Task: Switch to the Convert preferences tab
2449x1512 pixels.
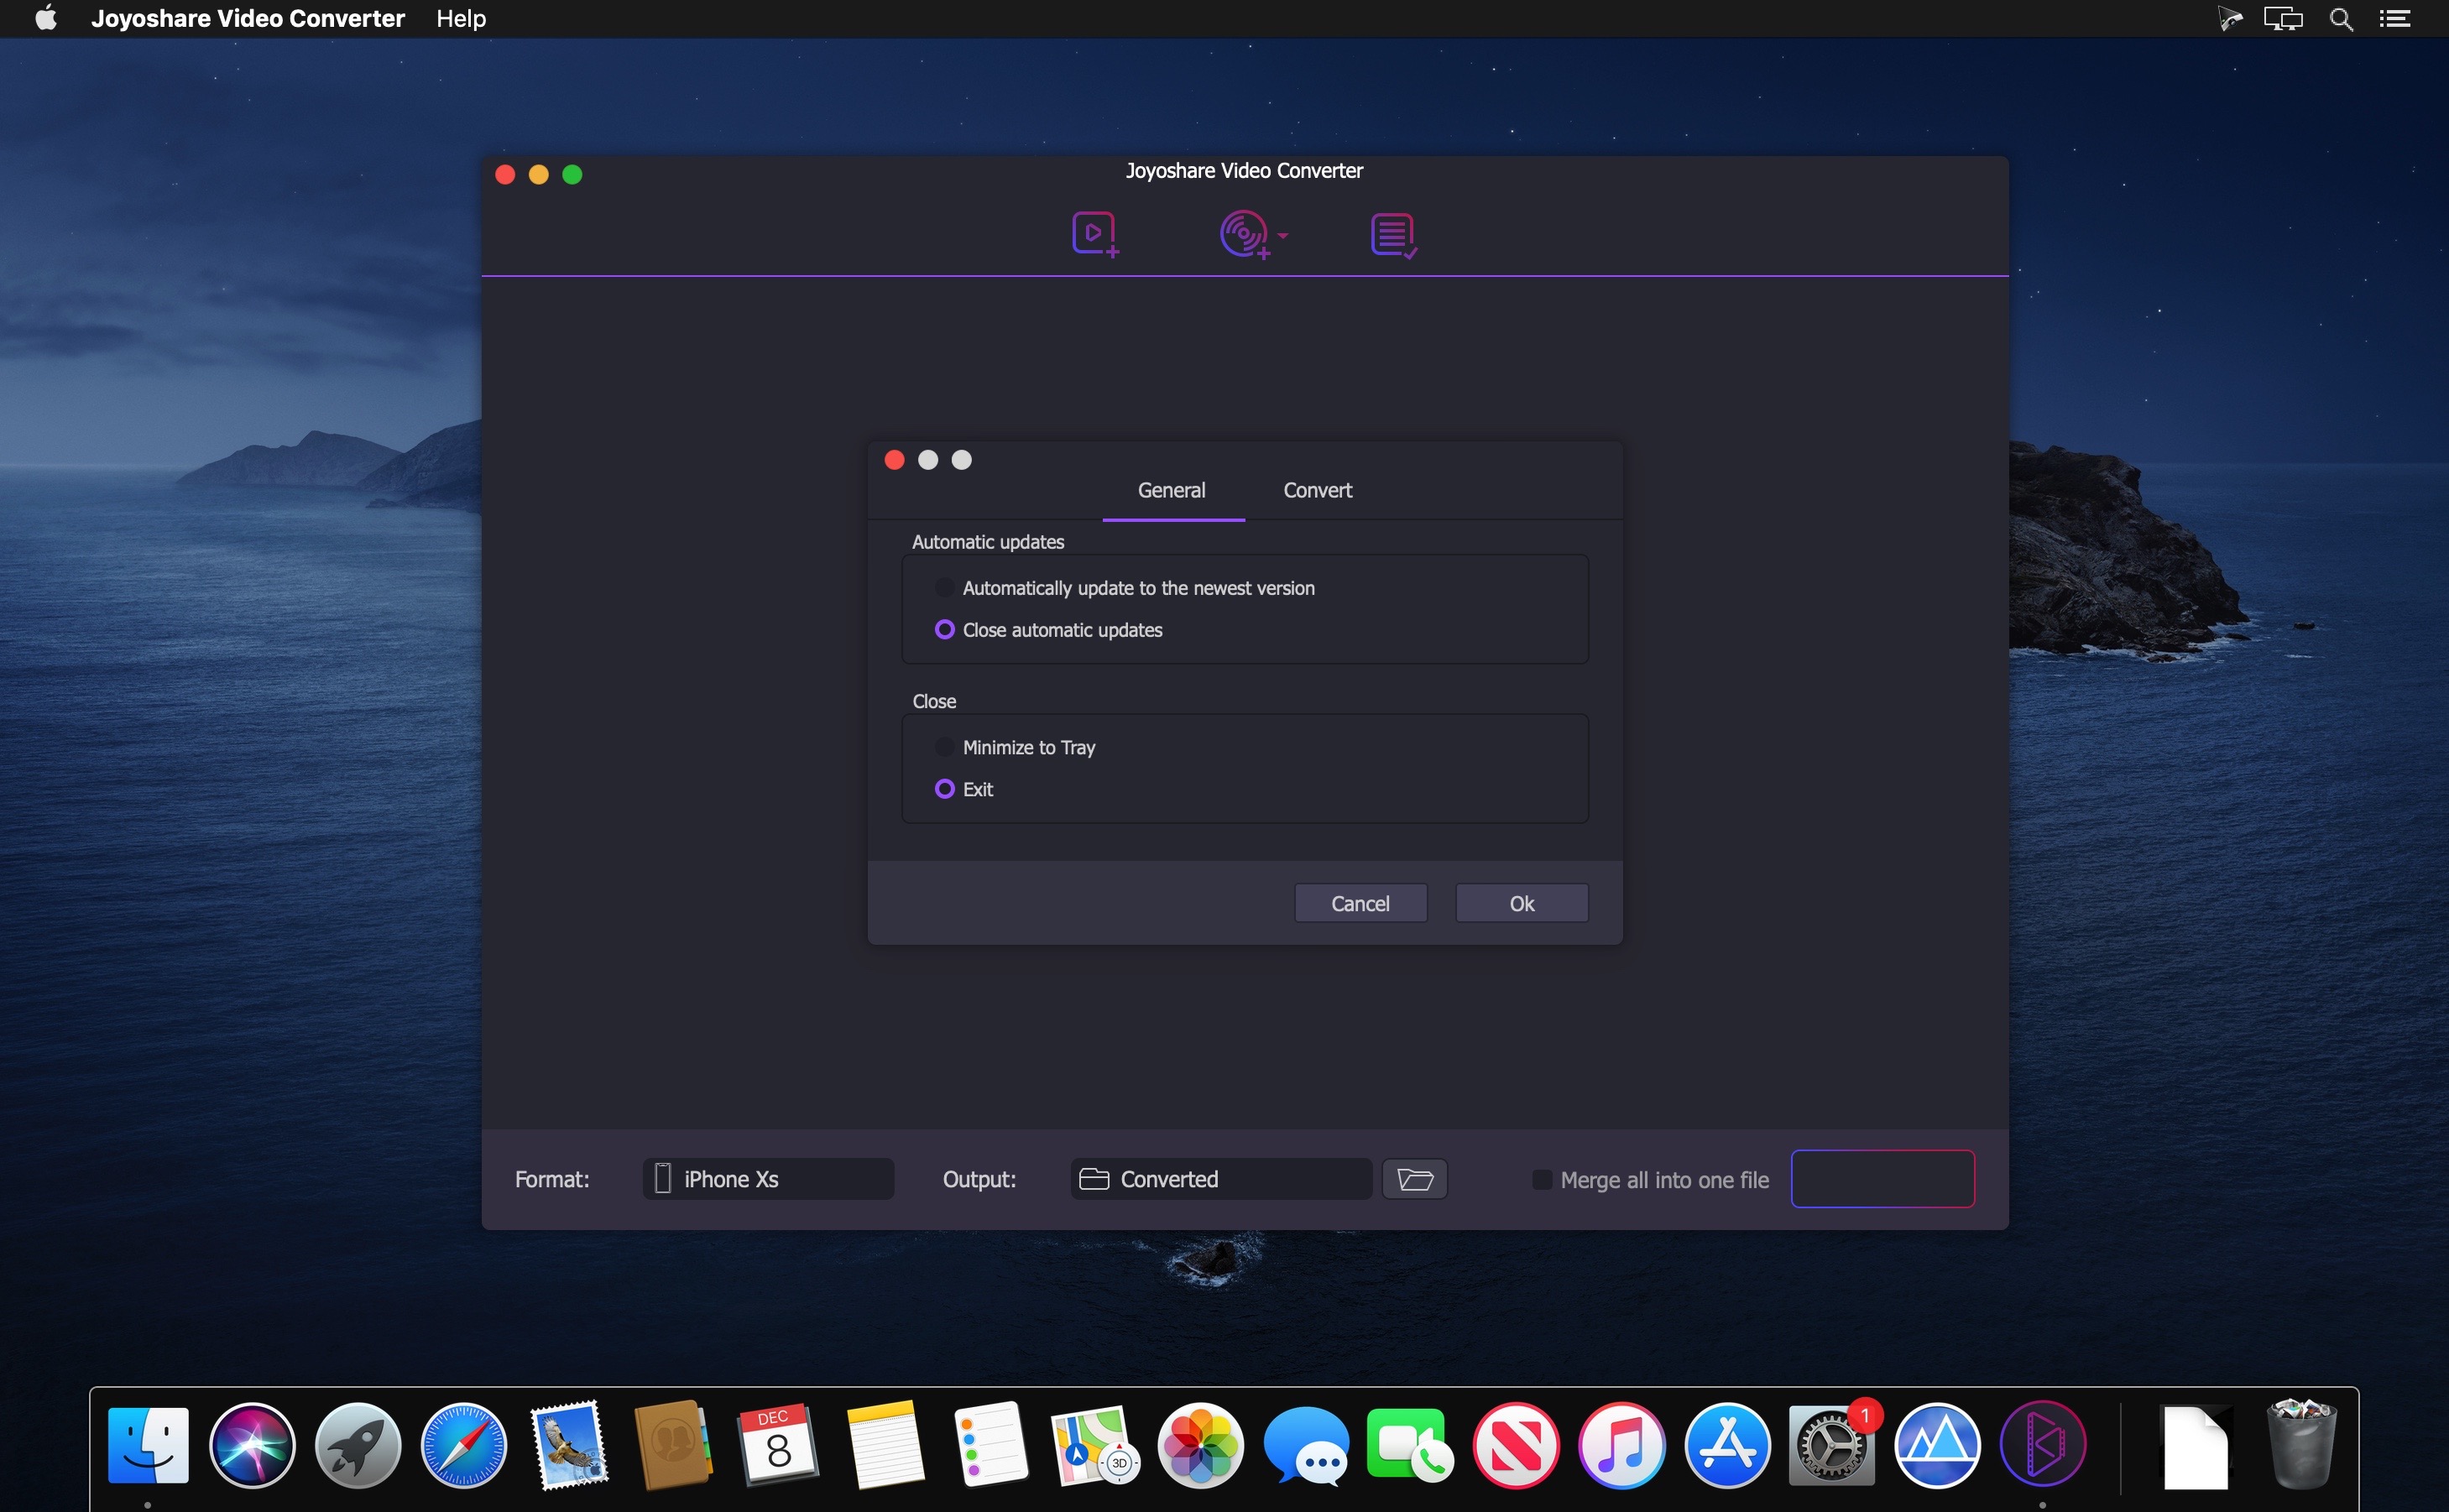Action: pos(1317,490)
